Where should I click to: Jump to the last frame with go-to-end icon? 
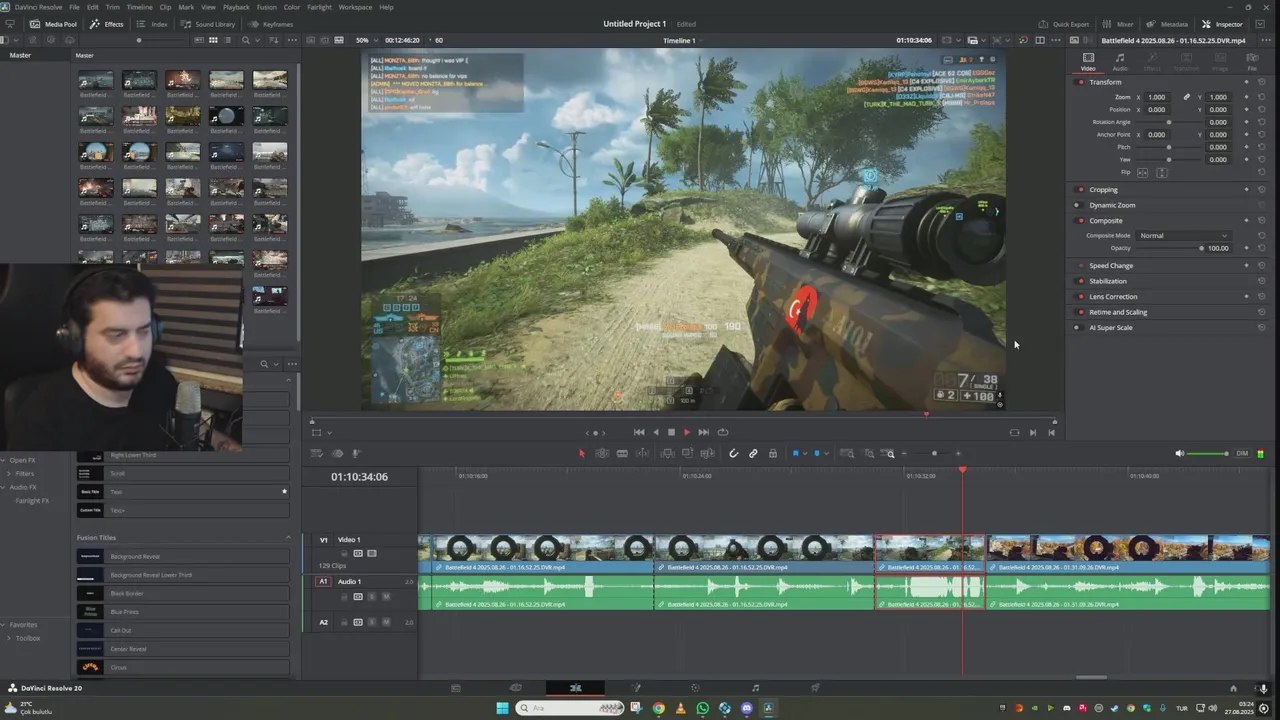[x=704, y=432]
